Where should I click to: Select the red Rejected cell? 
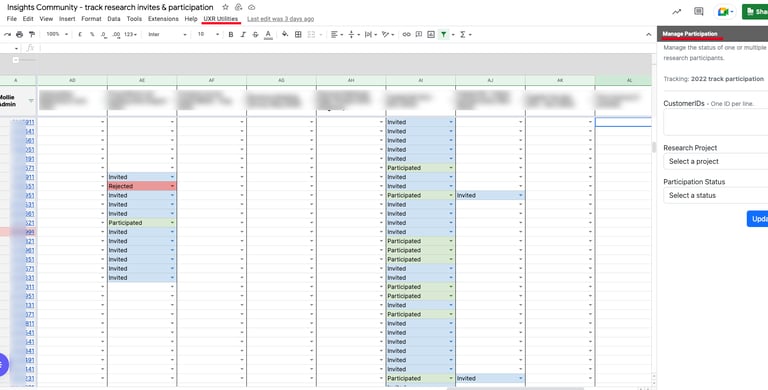click(x=142, y=186)
